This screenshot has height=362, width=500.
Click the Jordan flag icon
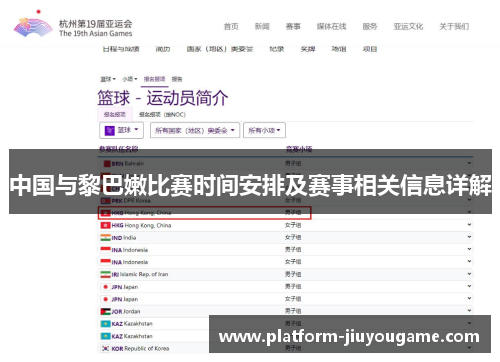105,311
